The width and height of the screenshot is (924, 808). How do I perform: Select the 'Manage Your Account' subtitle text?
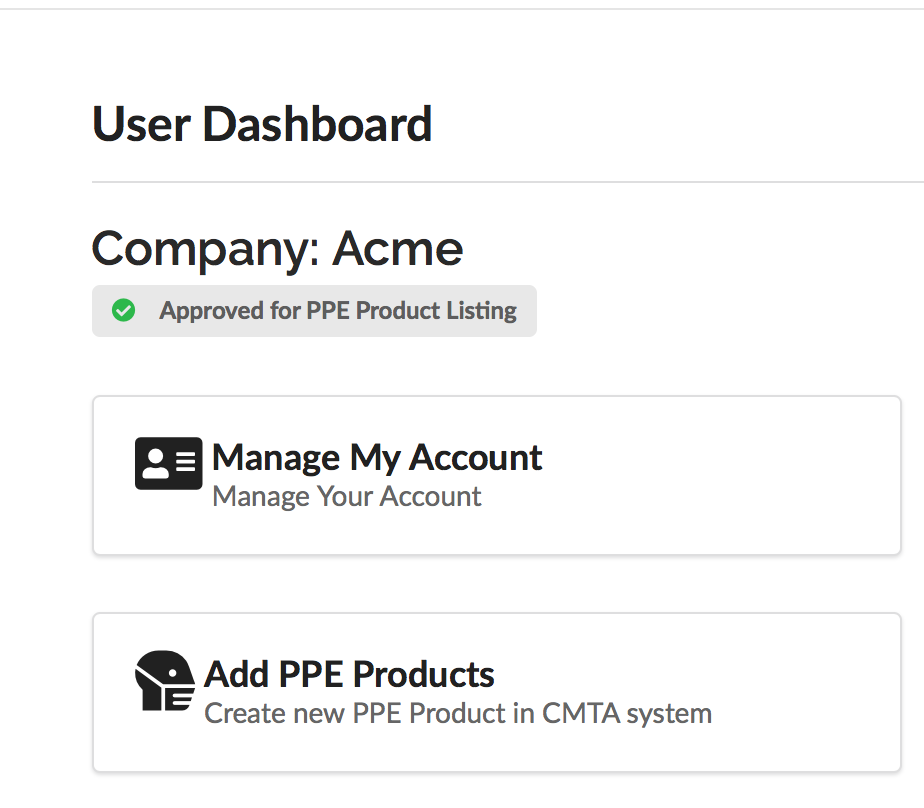[x=346, y=496]
